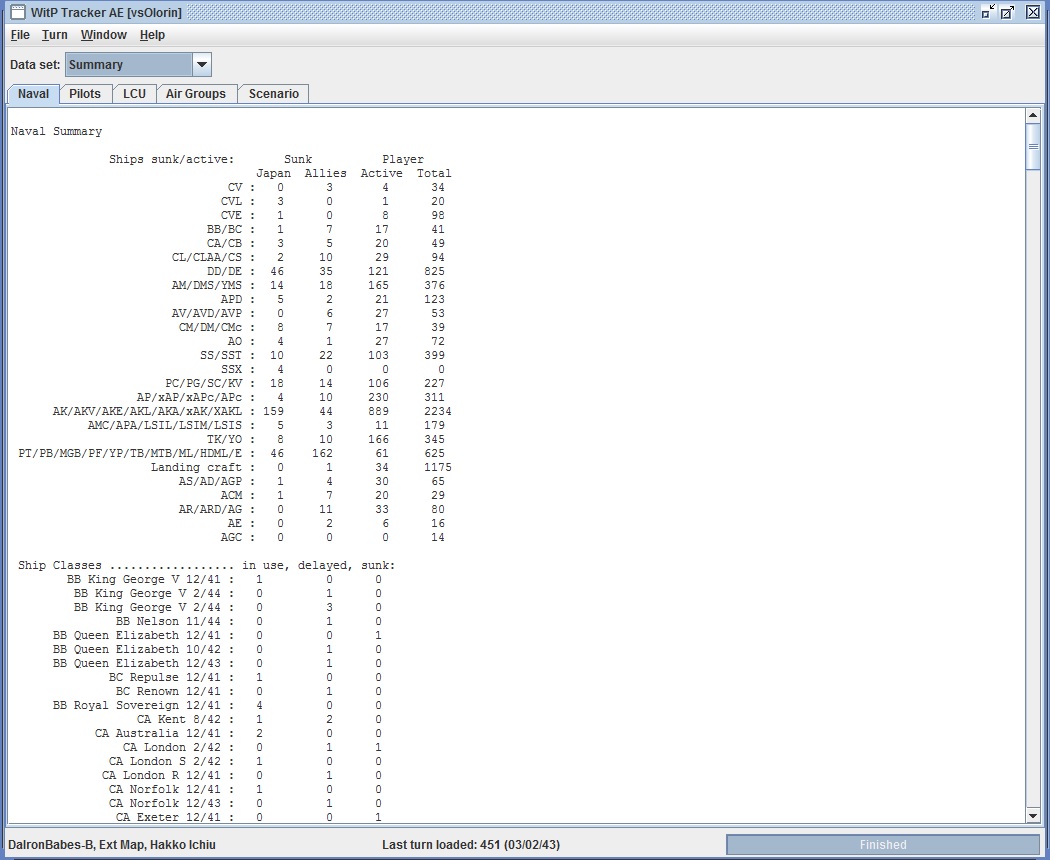Click the TK/YO row label
Viewport: 1050px width, 860px height.
pyautogui.click(x=224, y=439)
